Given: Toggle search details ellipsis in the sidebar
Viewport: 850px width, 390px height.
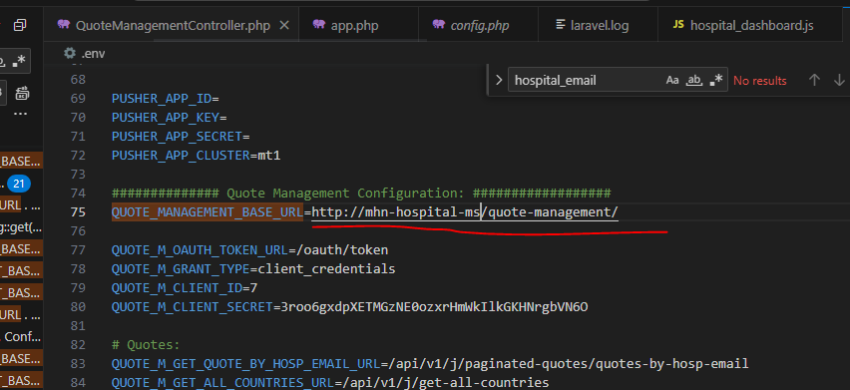Looking at the screenshot, I should (20, 114).
